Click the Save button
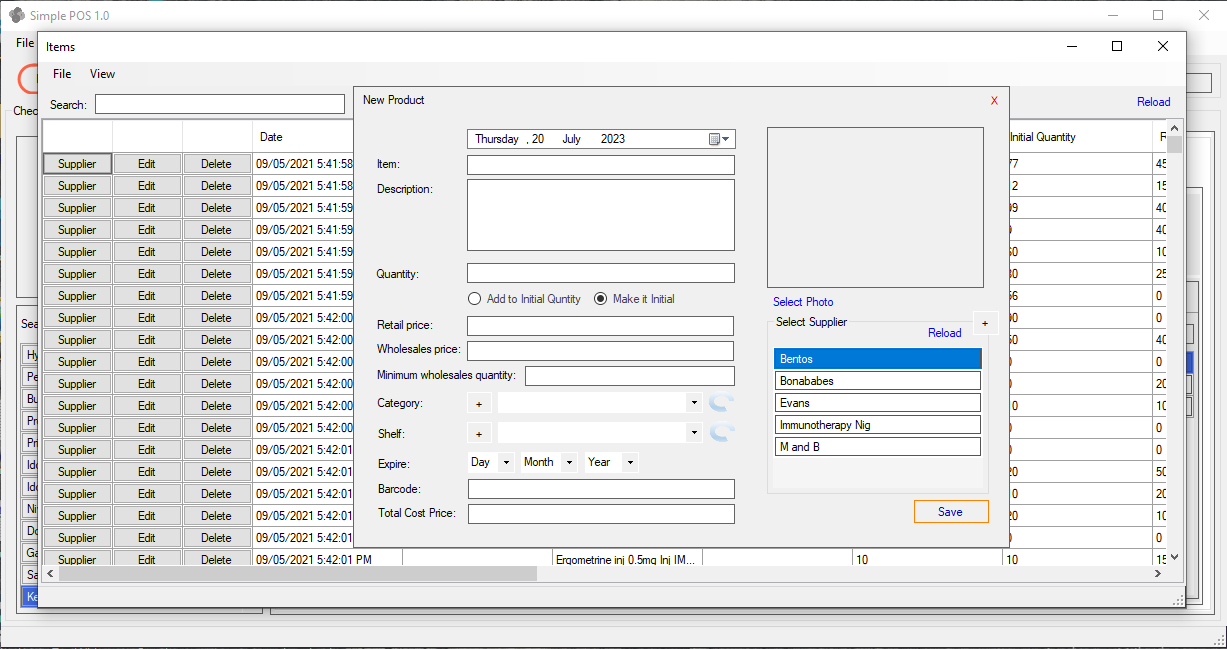The width and height of the screenshot is (1227, 649). (950, 512)
